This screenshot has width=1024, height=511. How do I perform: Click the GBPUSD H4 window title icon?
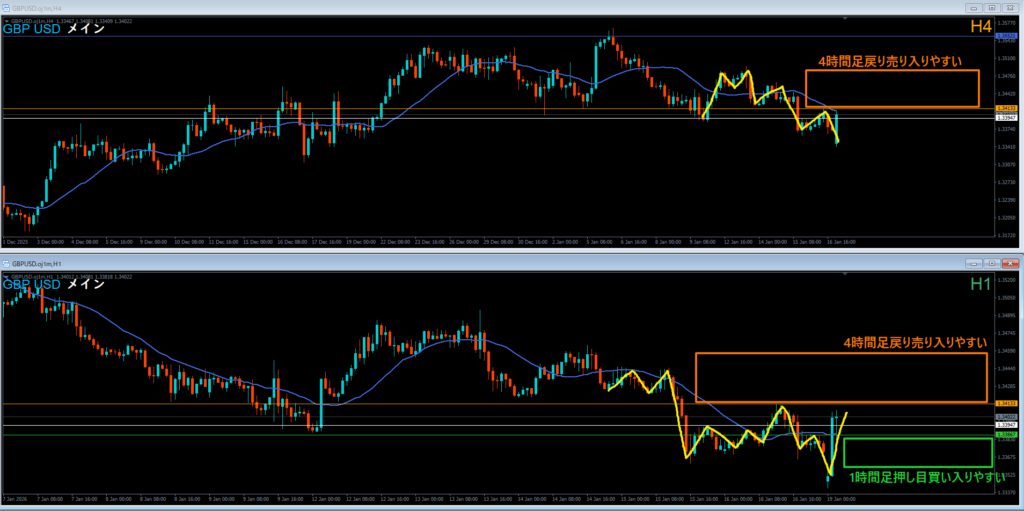click(6, 7)
